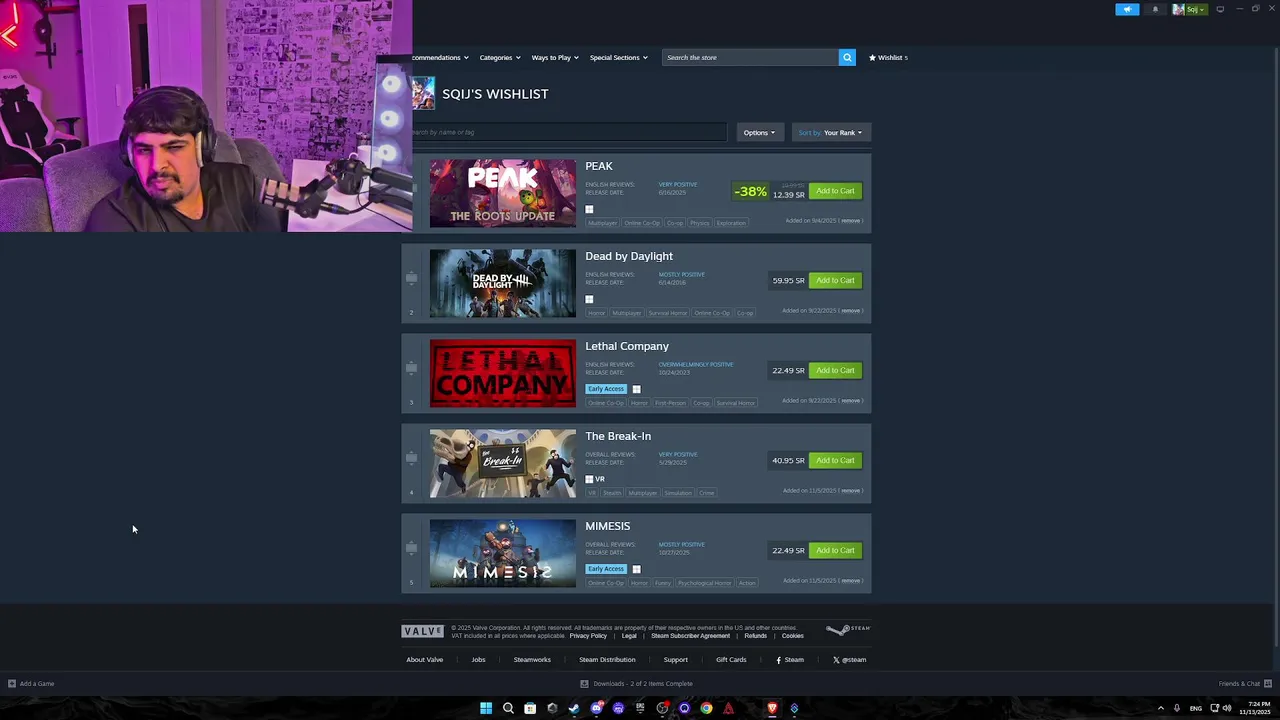The width and height of the screenshot is (1280, 720).
Task: Click the Physics tag under PEAK
Action: point(699,223)
